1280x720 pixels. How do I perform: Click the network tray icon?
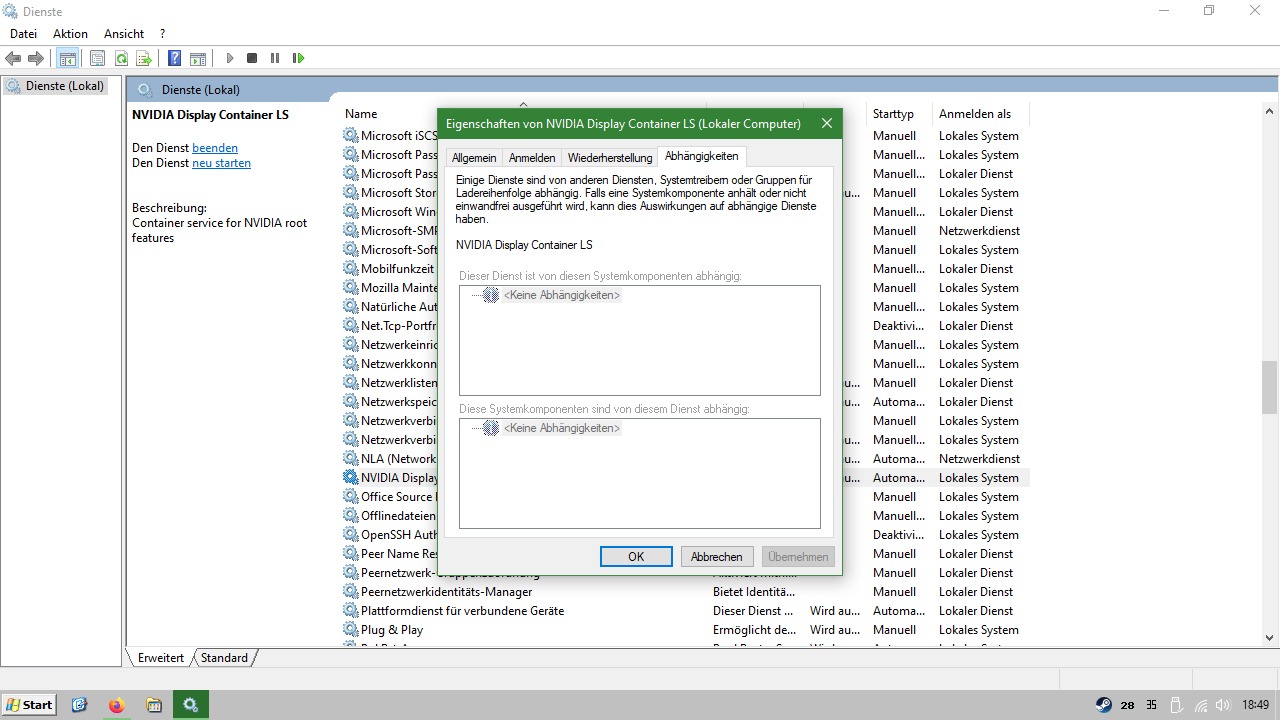click(1202, 705)
